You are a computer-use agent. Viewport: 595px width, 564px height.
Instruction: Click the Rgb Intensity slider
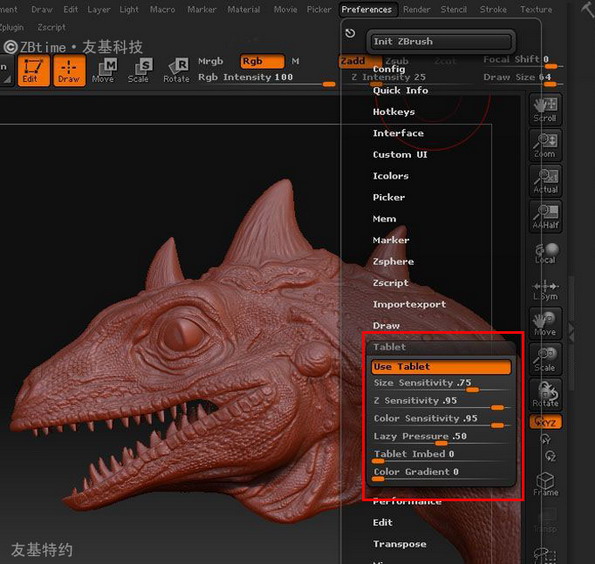pyautogui.click(x=266, y=79)
